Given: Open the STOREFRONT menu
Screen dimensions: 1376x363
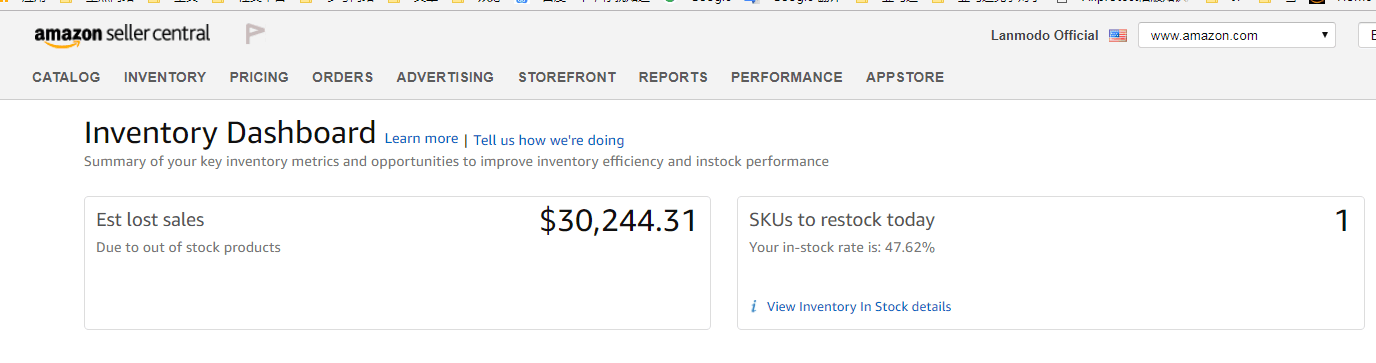Looking at the screenshot, I should pyautogui.click(x=567, y=77).
